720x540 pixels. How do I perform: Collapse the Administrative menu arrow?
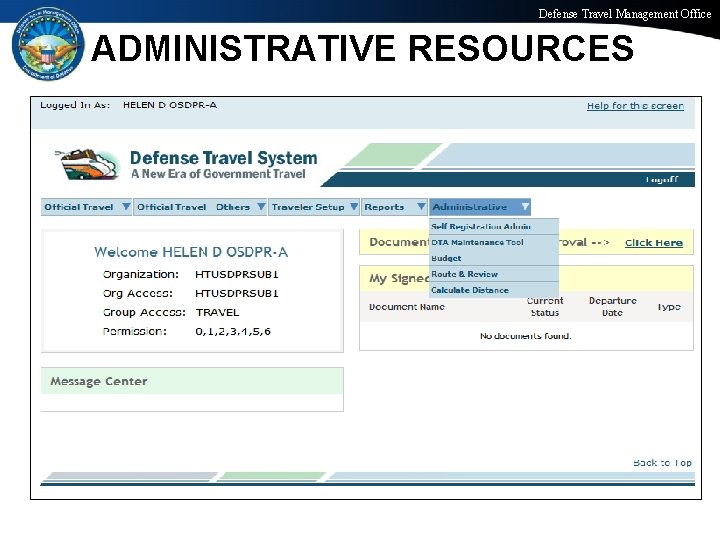click(x=525, y=207)
